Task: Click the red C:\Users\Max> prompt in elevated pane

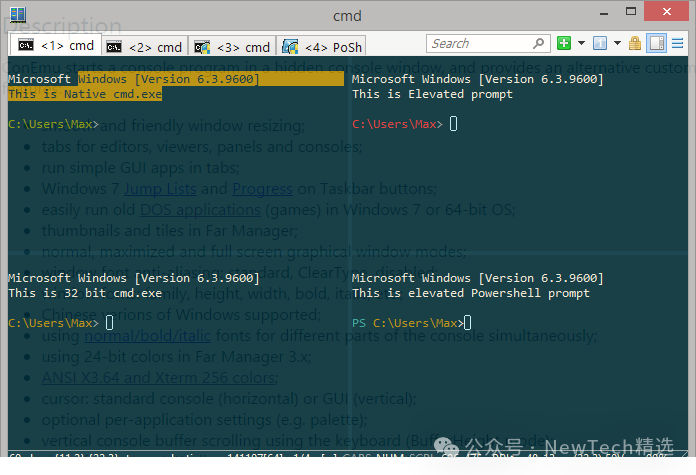Action: tap(397, 124)
